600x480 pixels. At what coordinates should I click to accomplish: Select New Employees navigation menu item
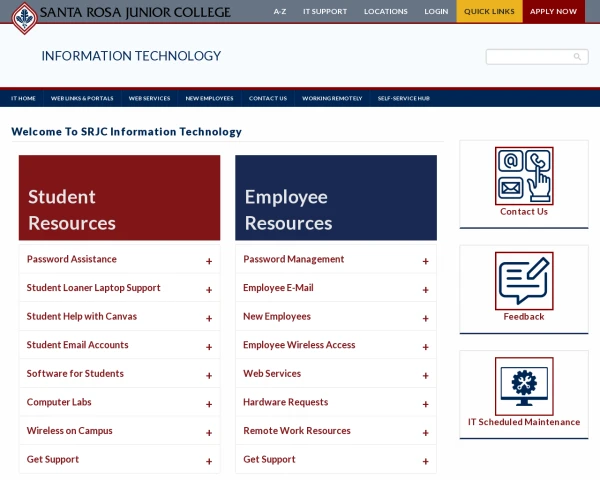tap(209, 98)
